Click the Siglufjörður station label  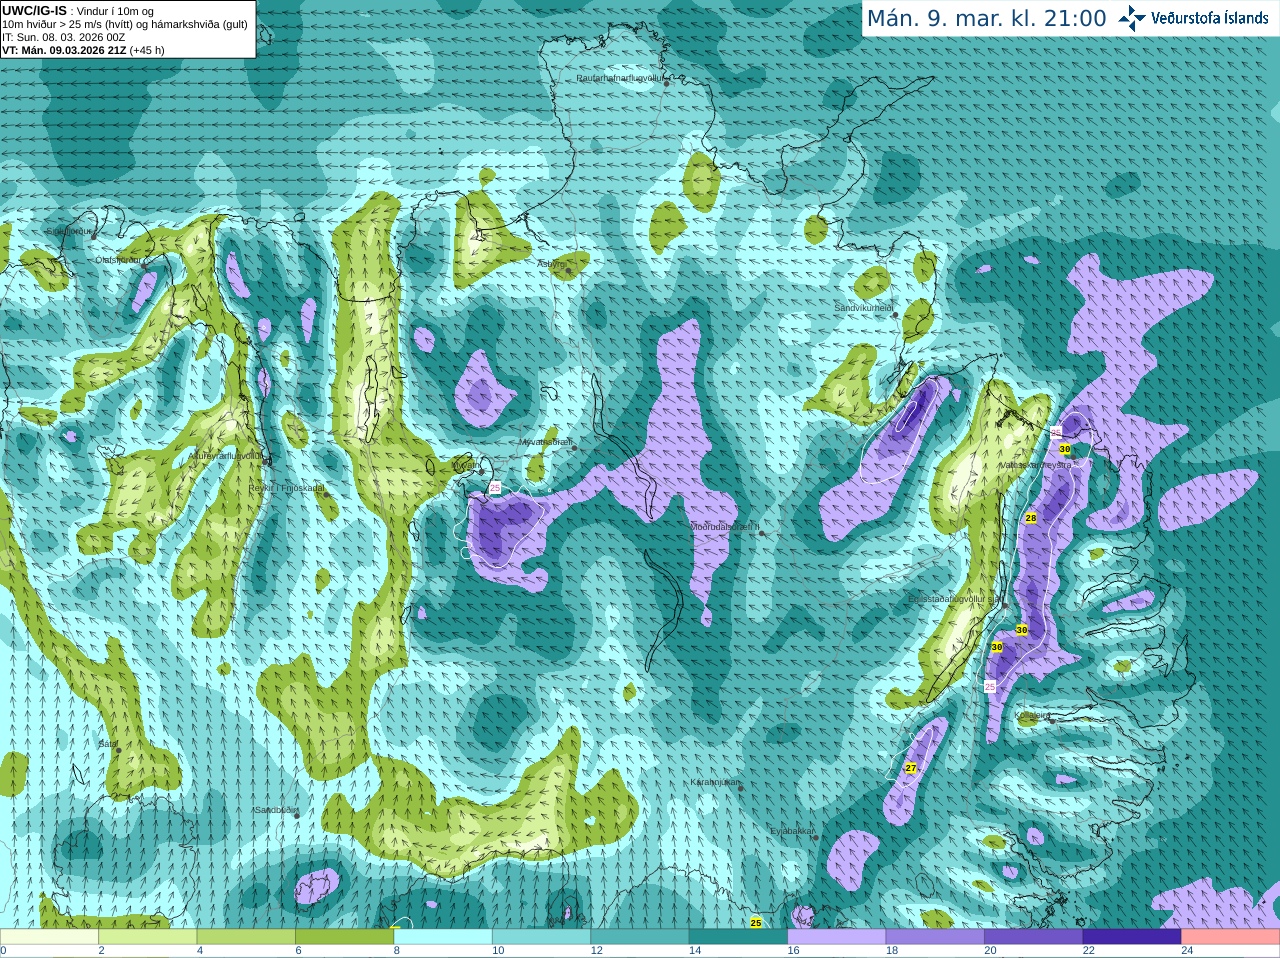68,231
